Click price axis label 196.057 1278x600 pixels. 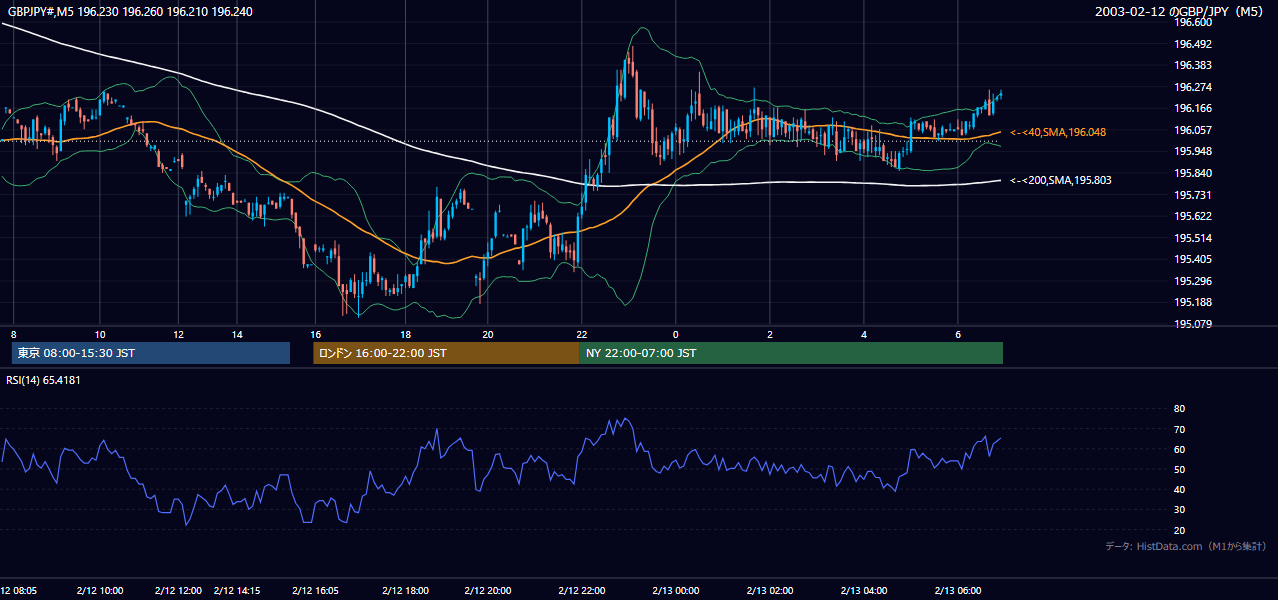point(1192,130)
